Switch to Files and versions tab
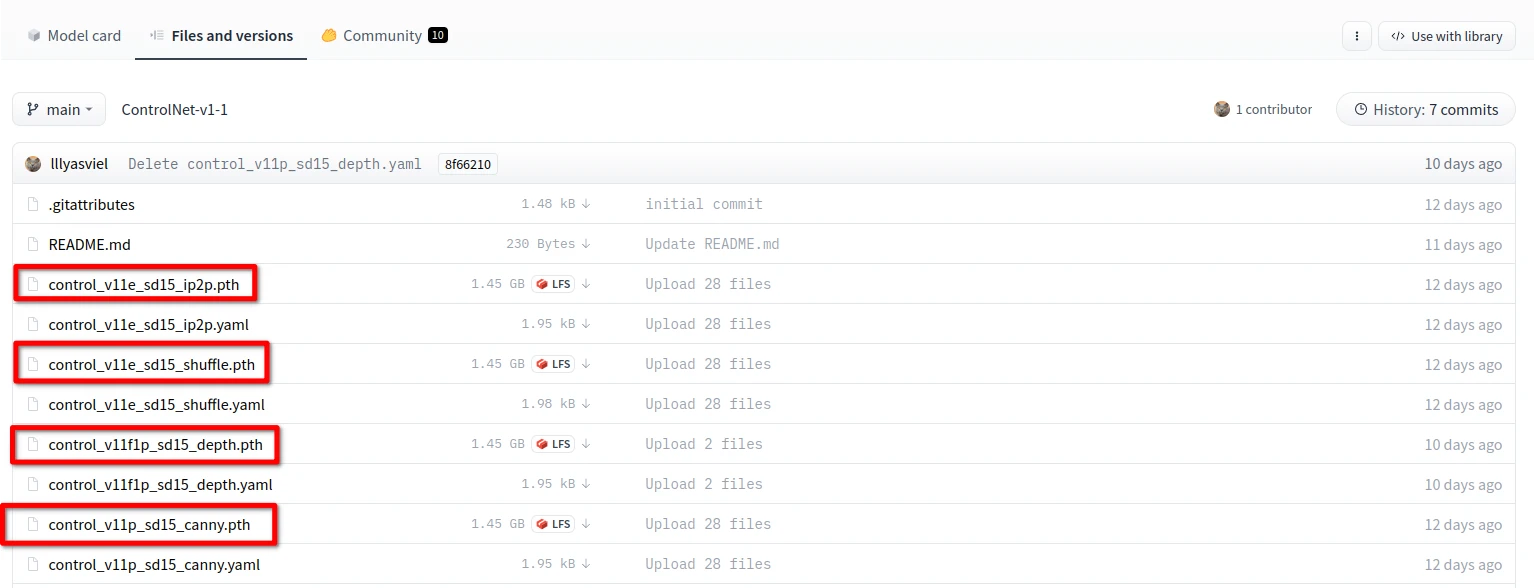Screen dimensions: 1534x588 (221, 35)
